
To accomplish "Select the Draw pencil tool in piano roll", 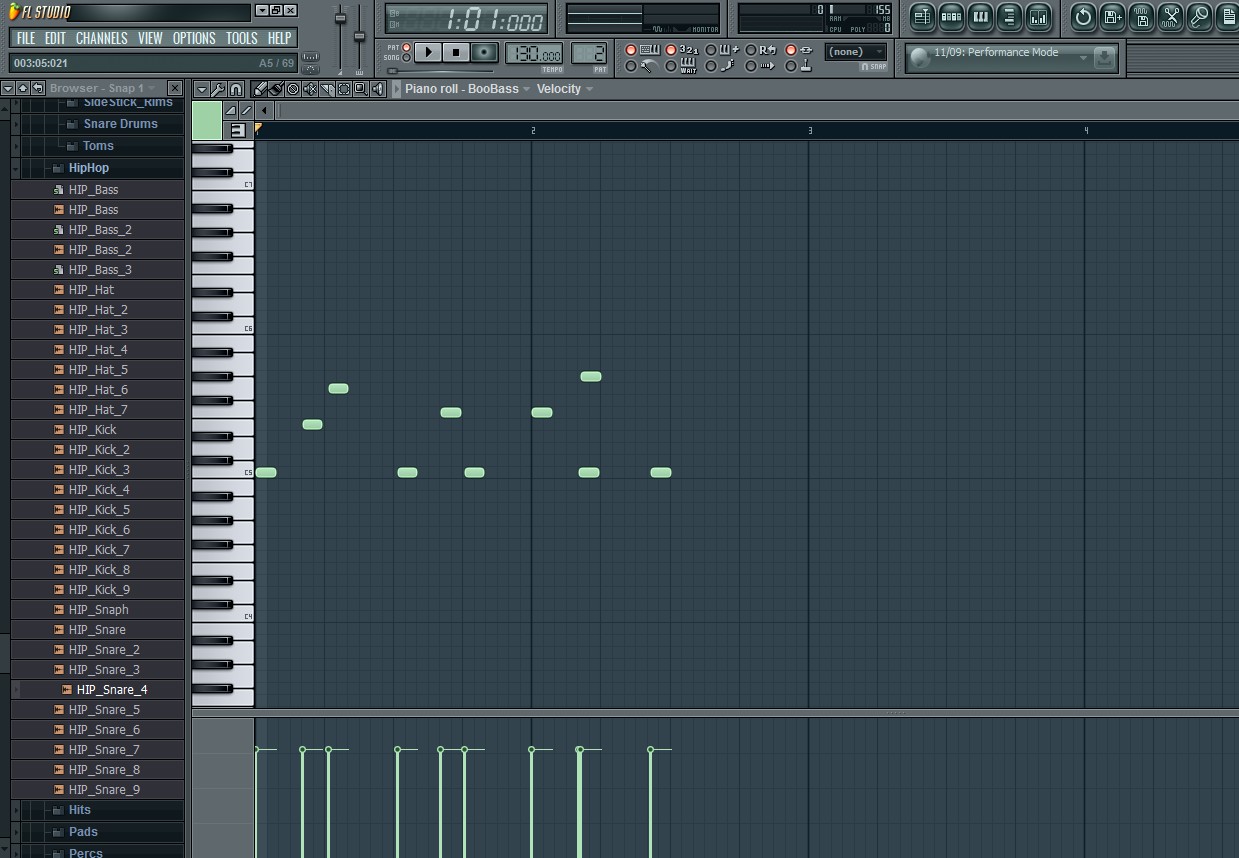I will click(x=260, y=89).
